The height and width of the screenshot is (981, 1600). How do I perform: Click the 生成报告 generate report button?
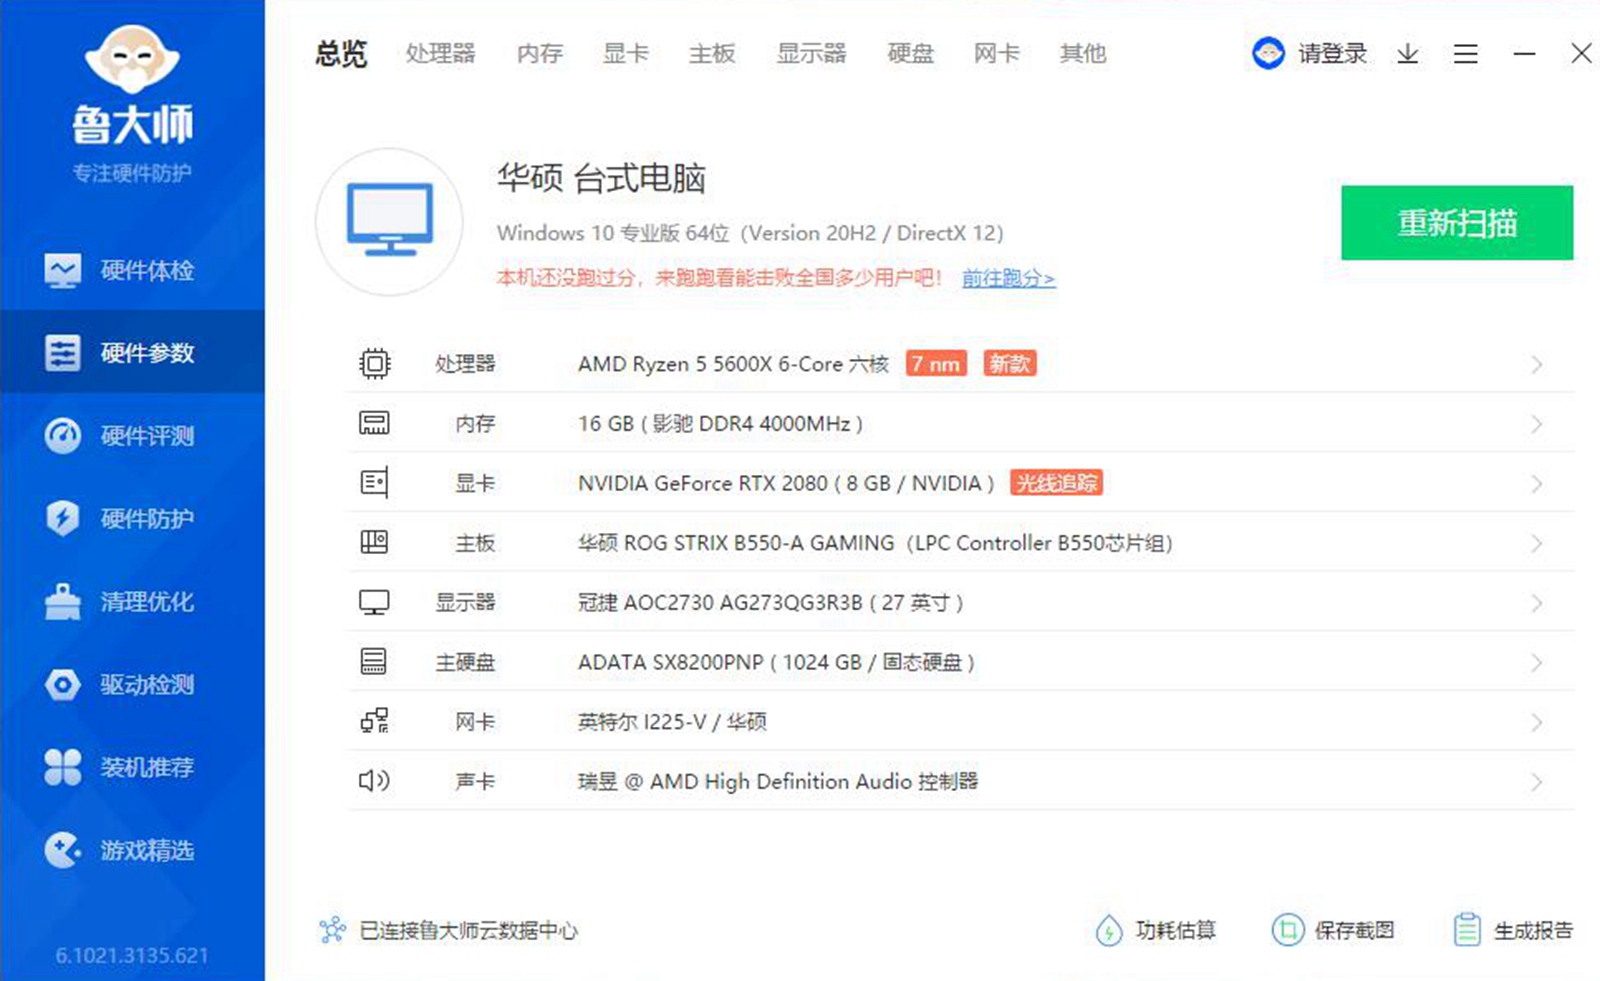pos(1514,931)
